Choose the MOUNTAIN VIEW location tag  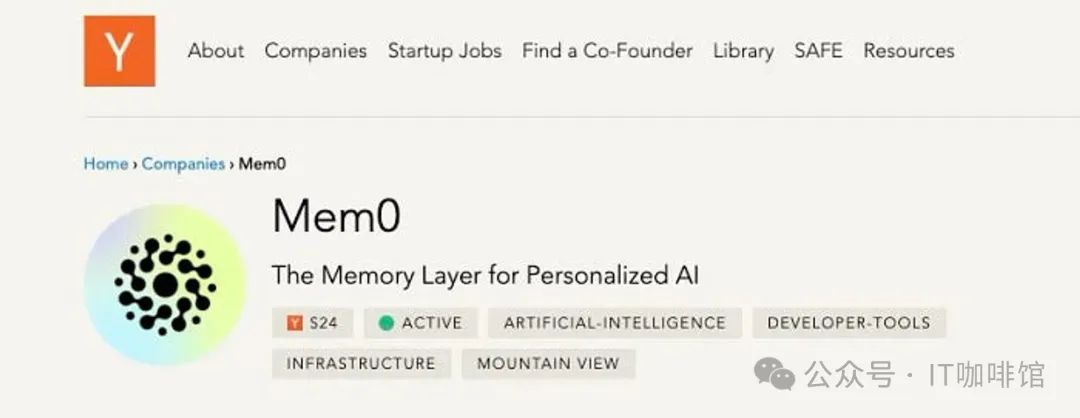coord(548,363)
